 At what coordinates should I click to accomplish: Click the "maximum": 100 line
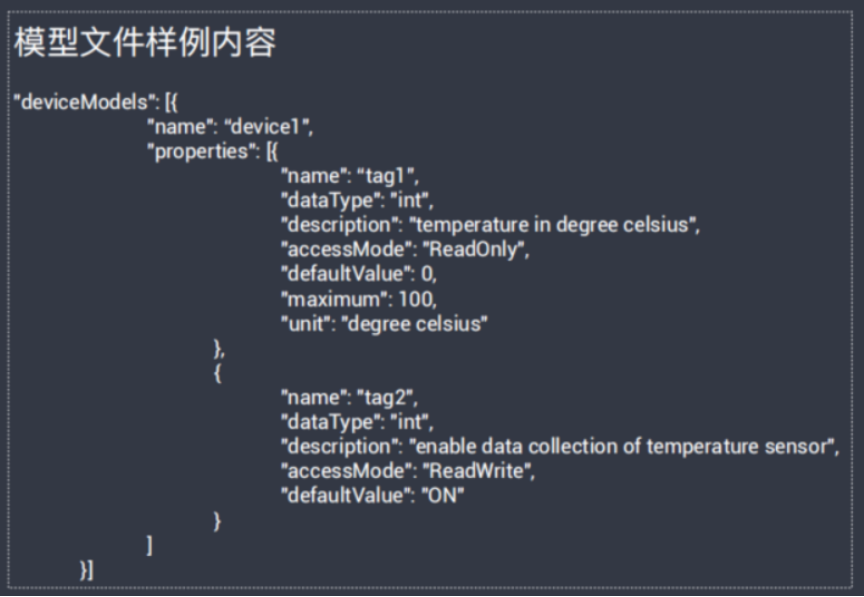click(359, 299)
